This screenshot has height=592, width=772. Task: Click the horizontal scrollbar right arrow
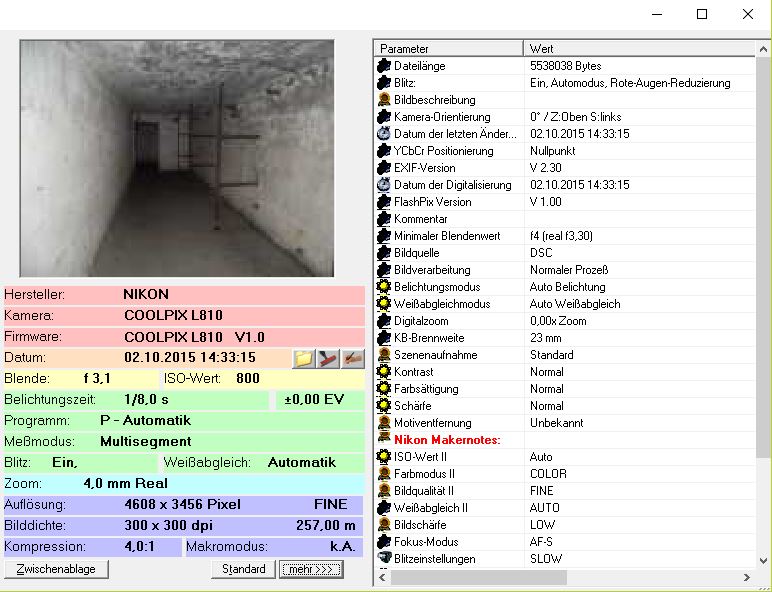click(747, 577)
